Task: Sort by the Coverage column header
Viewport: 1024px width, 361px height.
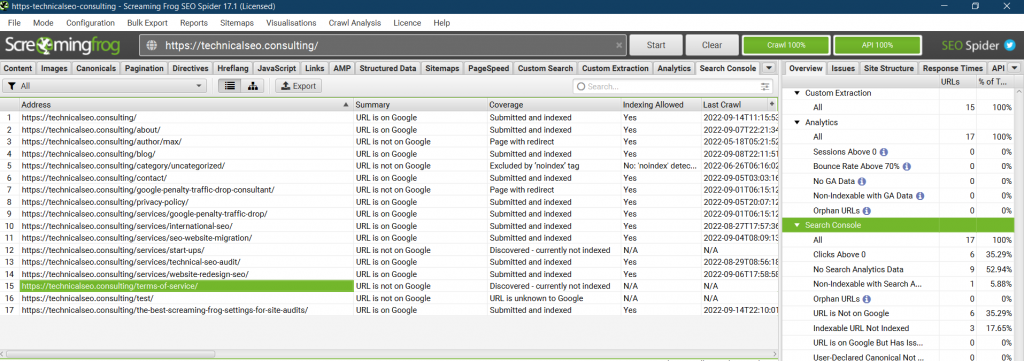Action: tap(553, 104)
